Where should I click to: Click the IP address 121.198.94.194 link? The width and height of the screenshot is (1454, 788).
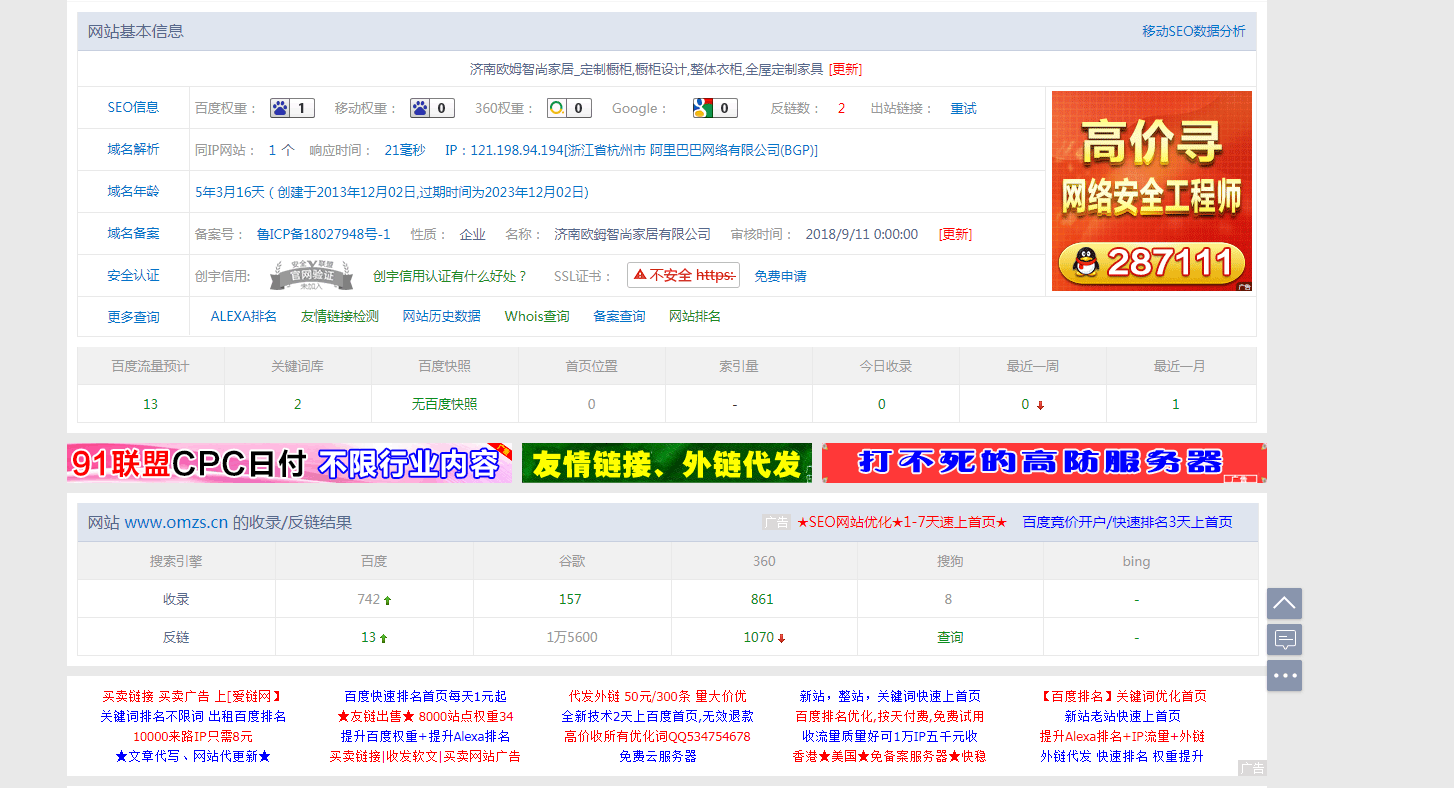(631, 150)
